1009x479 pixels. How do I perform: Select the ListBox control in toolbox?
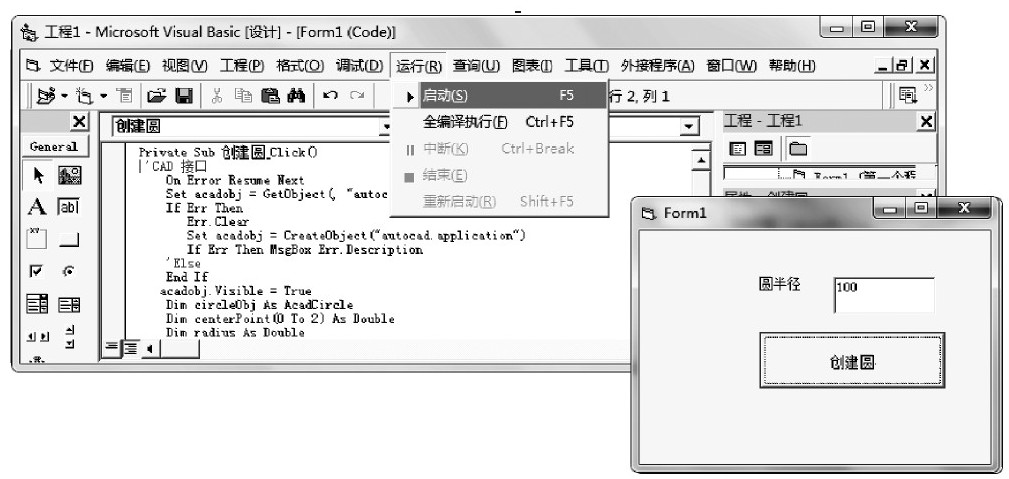point(69,304)
